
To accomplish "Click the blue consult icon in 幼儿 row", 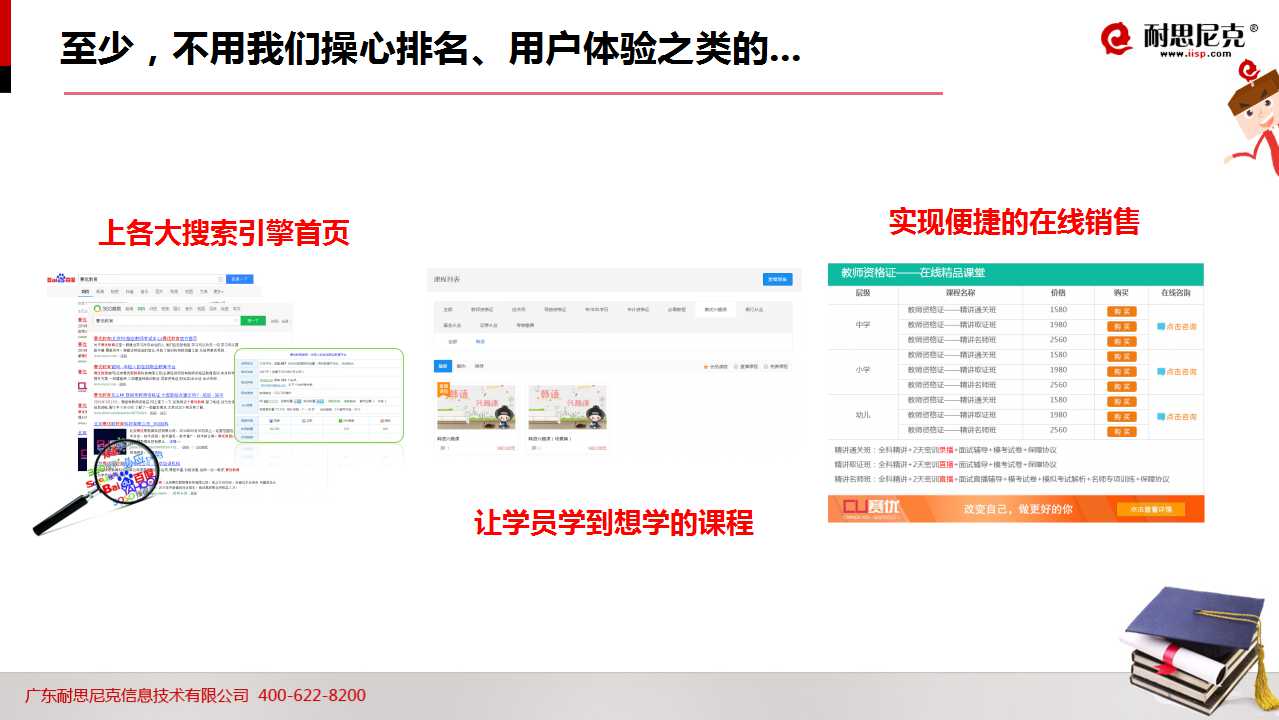I will (1161, 416).
